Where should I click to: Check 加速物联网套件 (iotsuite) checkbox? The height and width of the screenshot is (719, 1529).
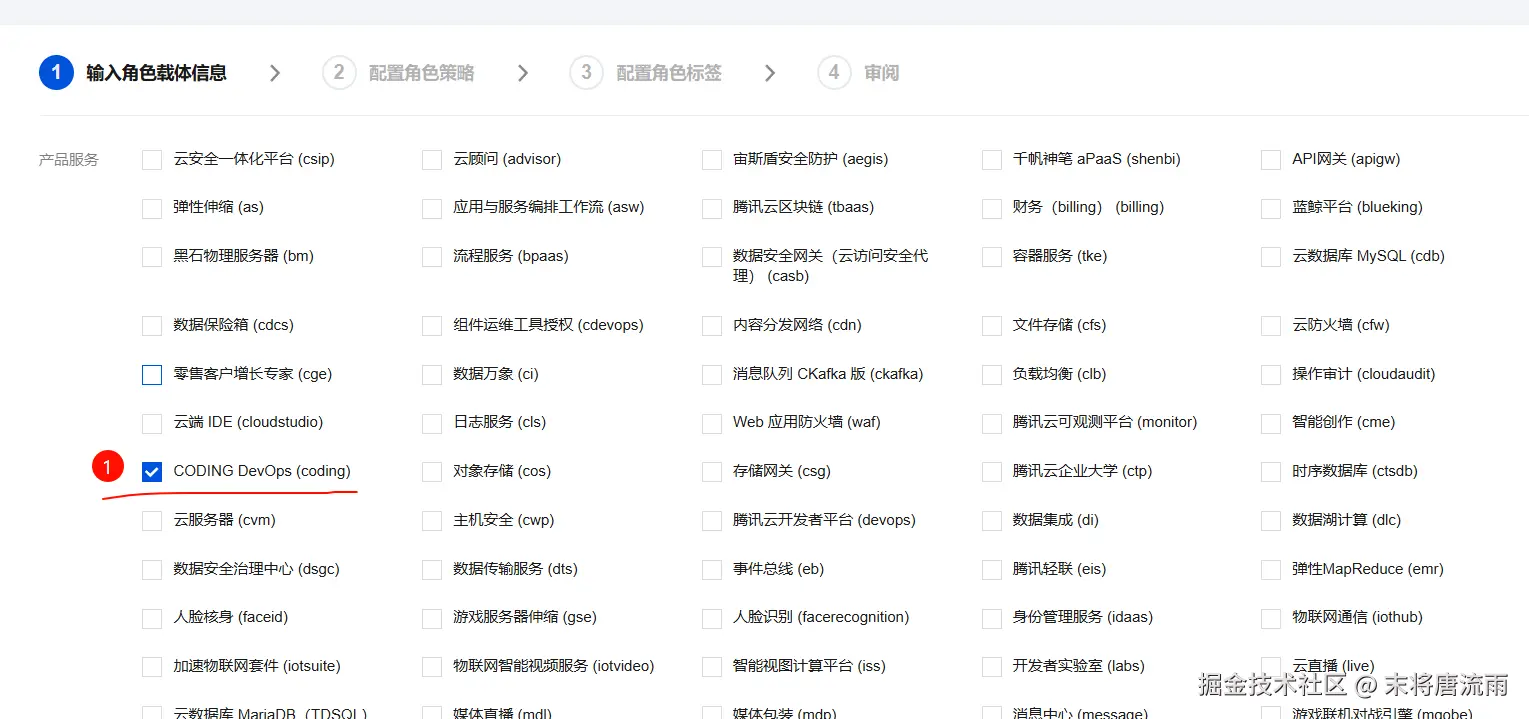[152, 667]
